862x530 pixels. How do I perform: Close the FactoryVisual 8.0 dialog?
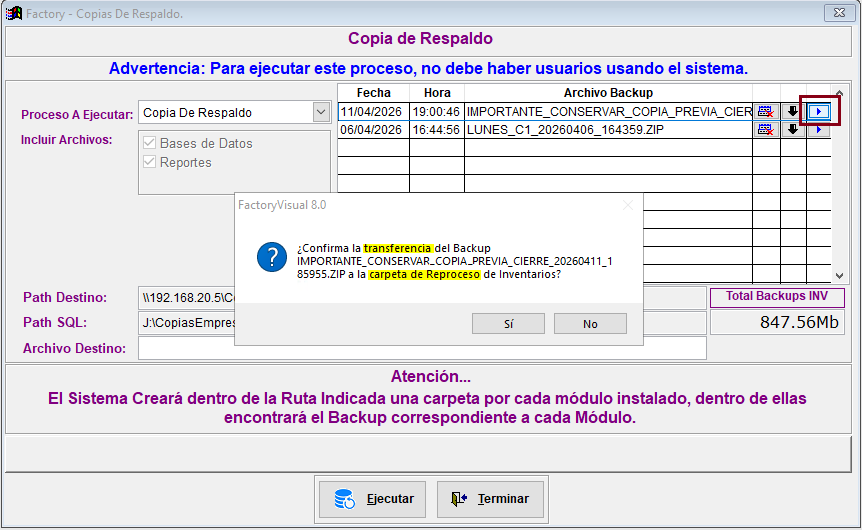[x=628, y=205]
